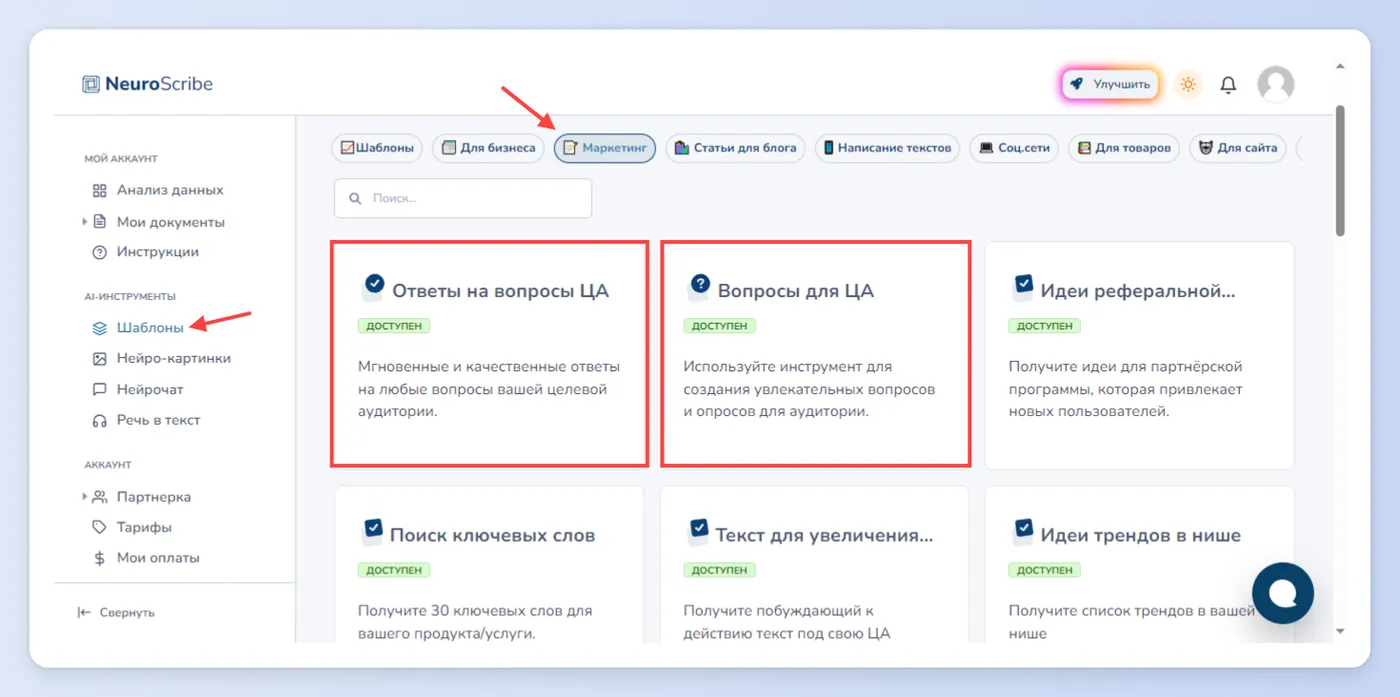Viewport: 1400px width, 697px height.
Task: Toggle the light/dark theme sun button
Action: click(1188, 85)
